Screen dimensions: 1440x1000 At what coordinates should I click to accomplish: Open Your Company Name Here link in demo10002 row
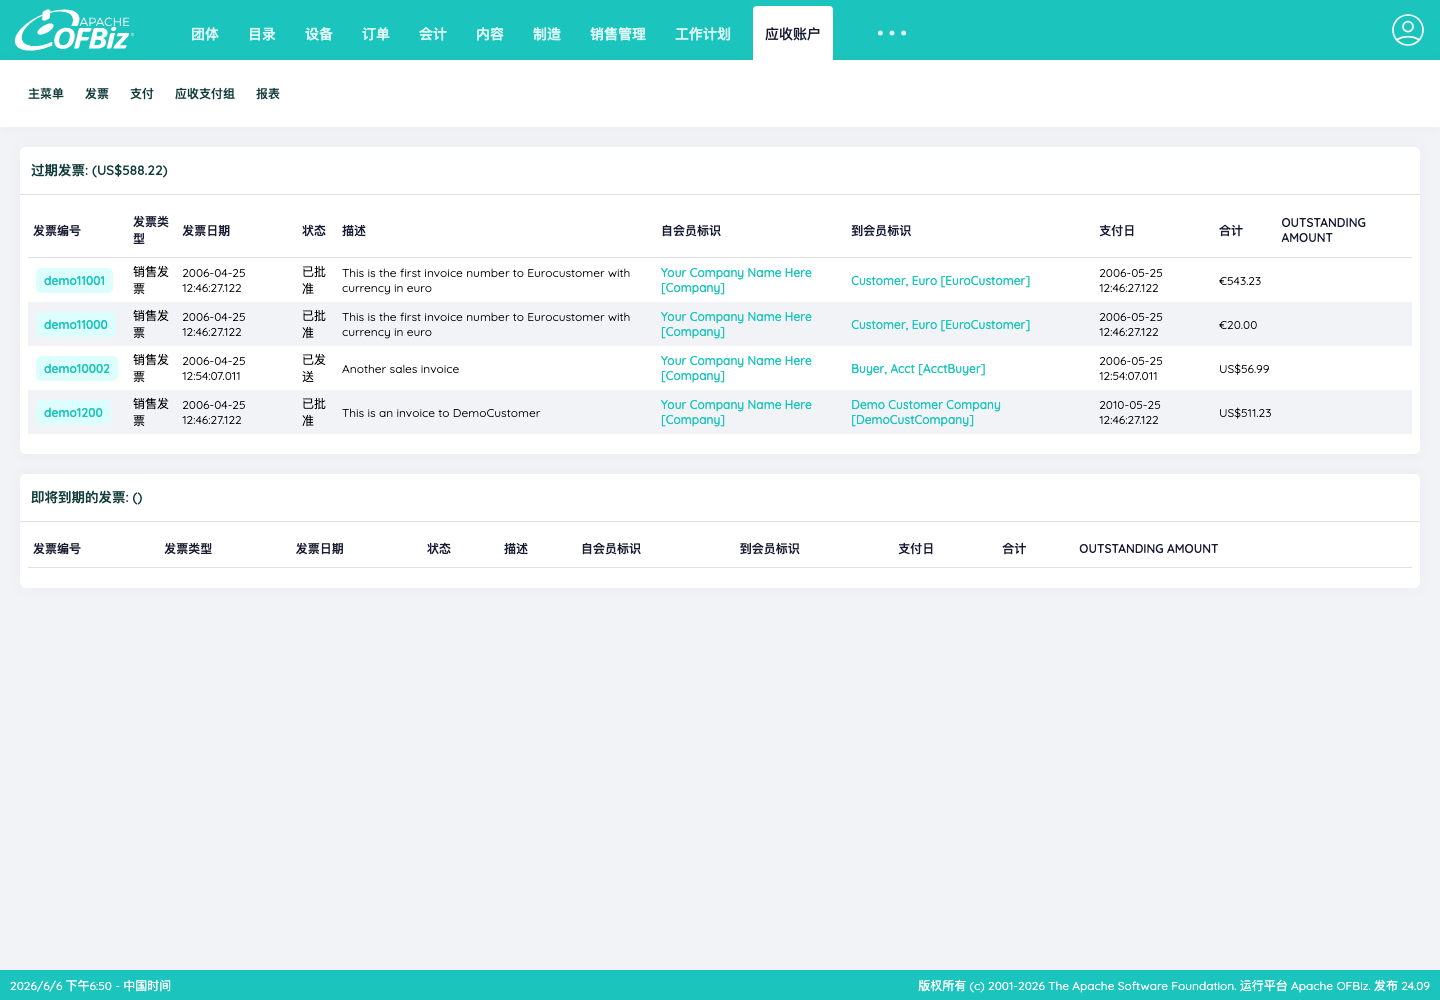[736, 368]
